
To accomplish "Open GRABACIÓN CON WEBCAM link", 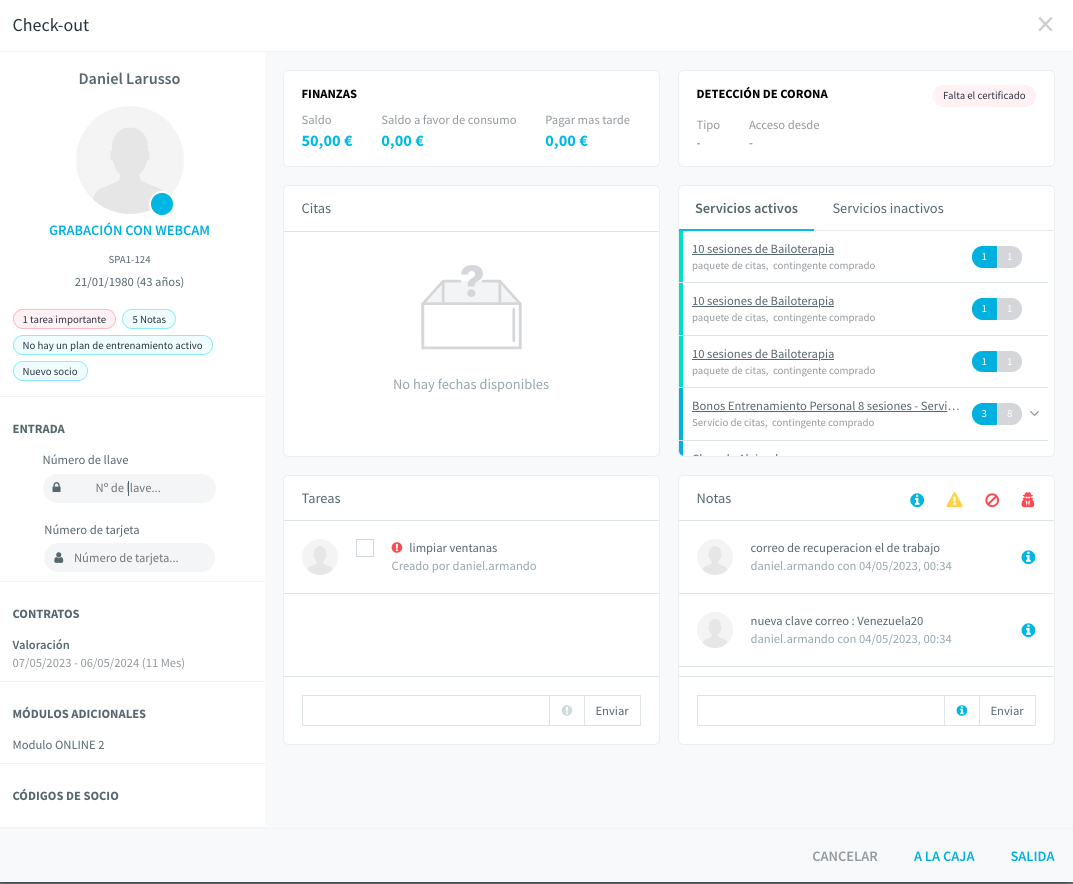I will (129, 231).
